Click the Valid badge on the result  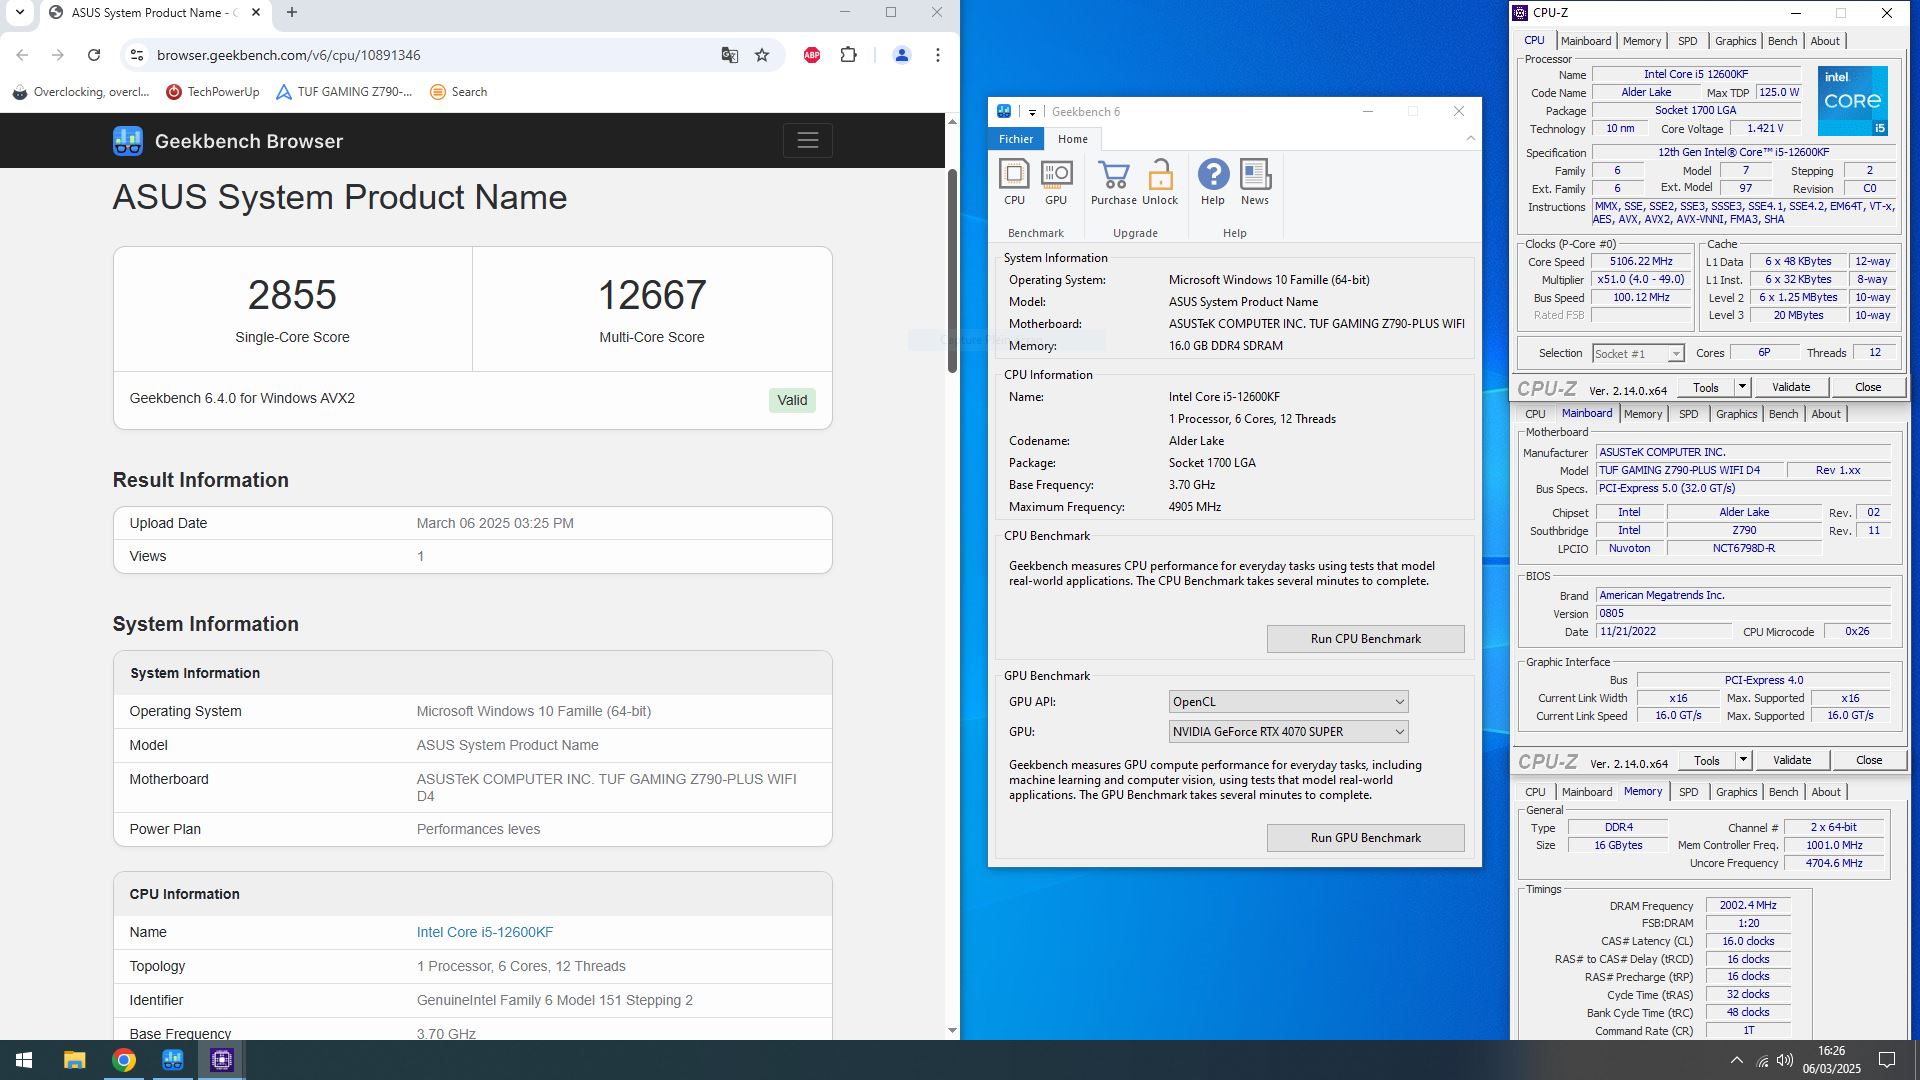pyautogui.click(x=792, y=400)
